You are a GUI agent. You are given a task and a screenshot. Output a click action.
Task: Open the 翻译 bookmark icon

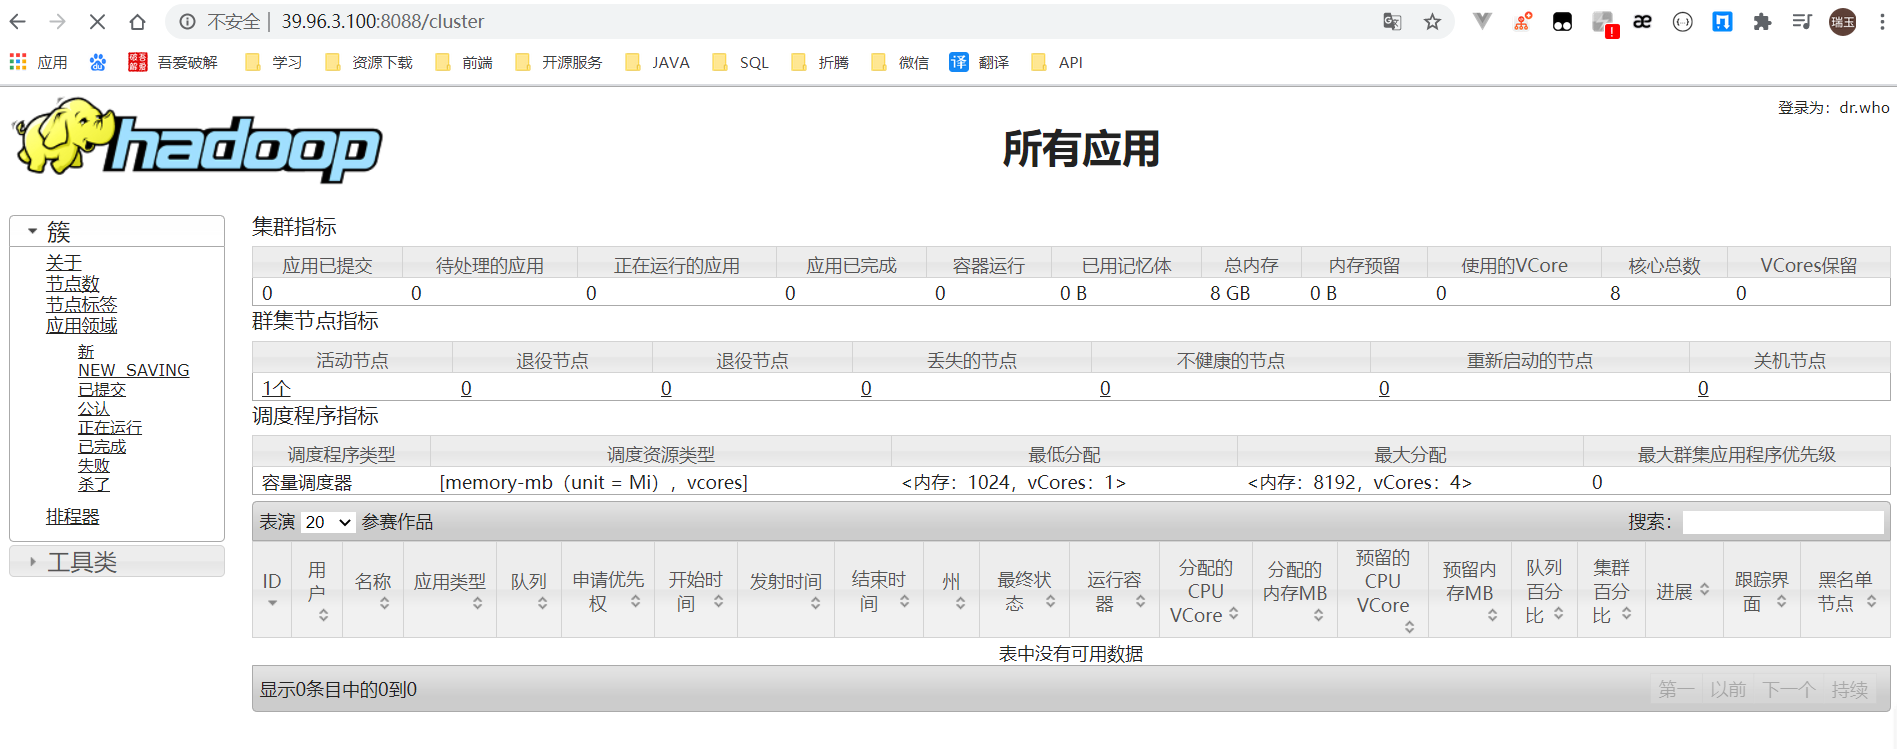click(979, 62)
